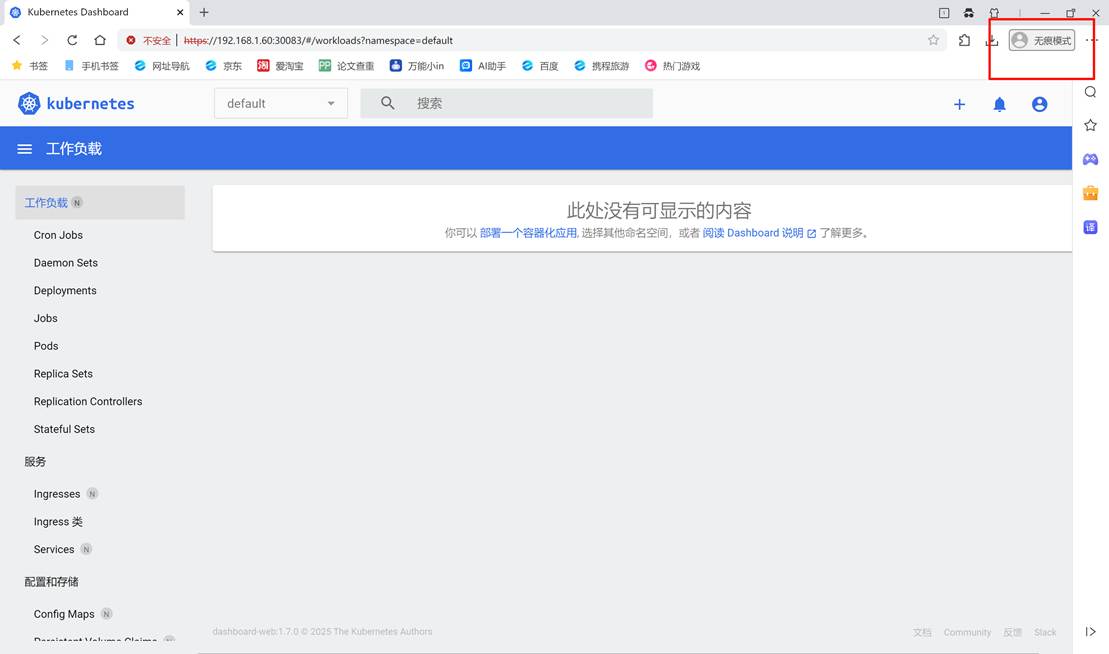Reload the page with refresh icon
Screen dimensions: 1109x654
[72, 40]
